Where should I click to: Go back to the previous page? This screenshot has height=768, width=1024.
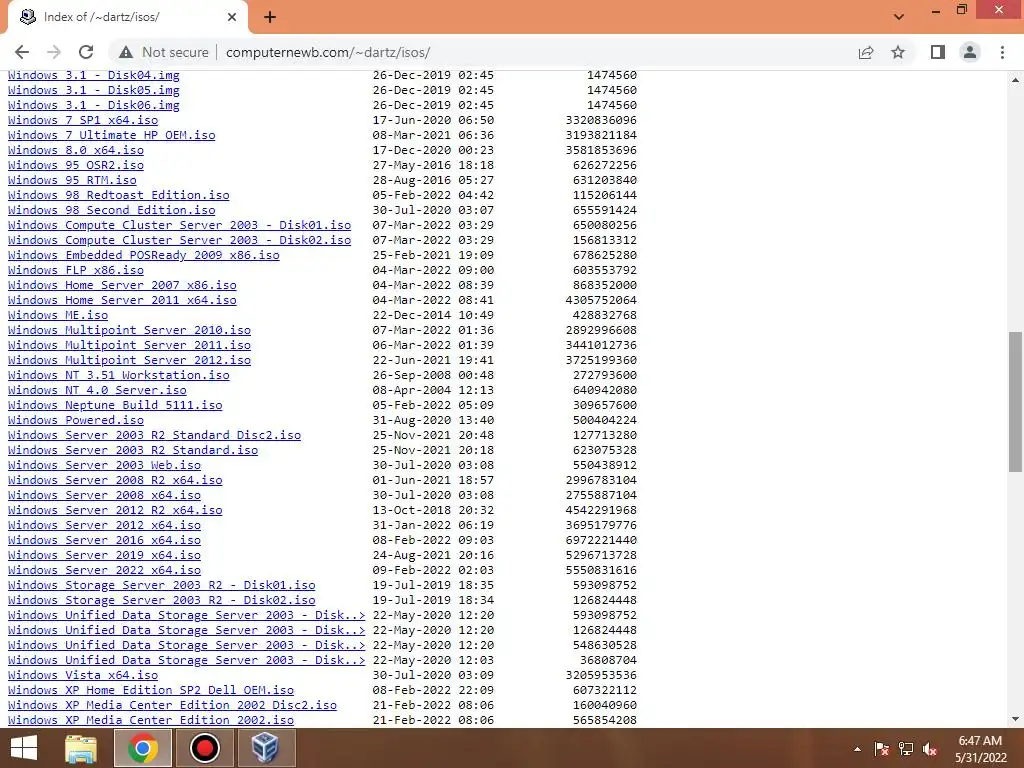click(x=22, y=52)
